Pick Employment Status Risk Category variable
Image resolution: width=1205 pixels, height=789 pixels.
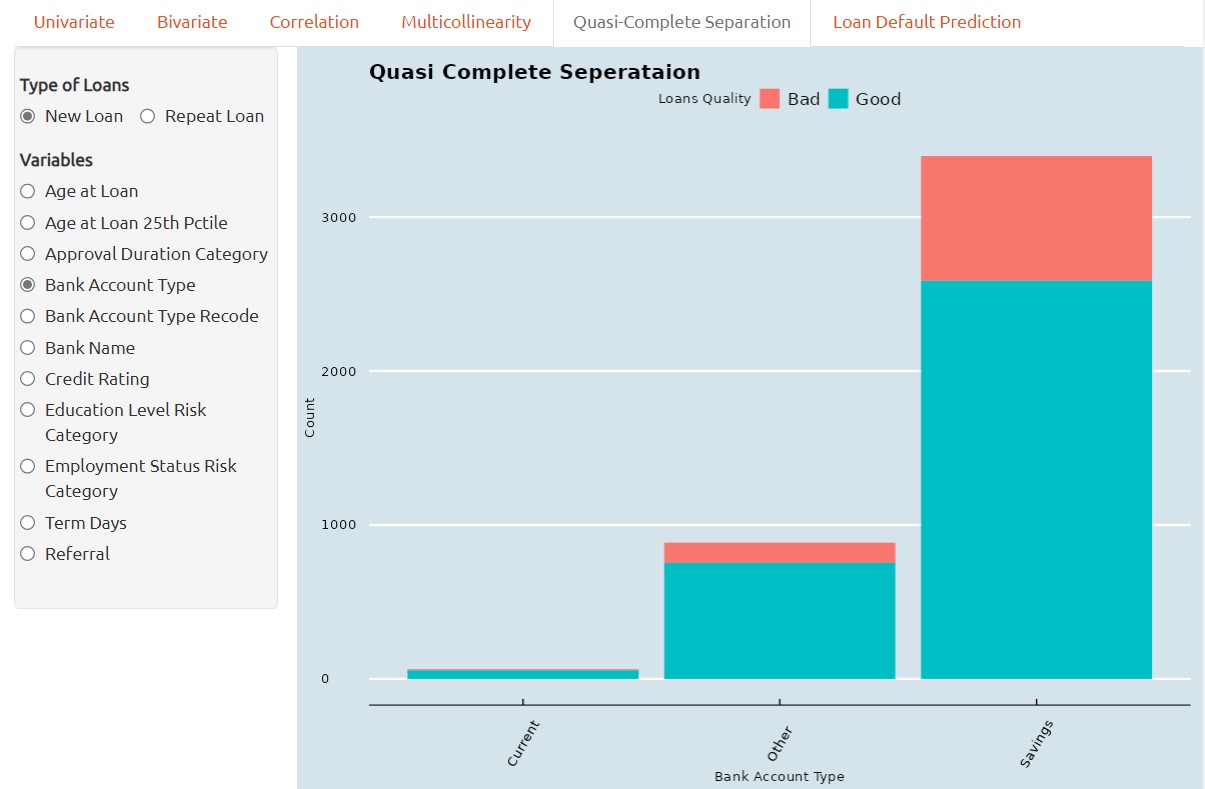[28, 466]
